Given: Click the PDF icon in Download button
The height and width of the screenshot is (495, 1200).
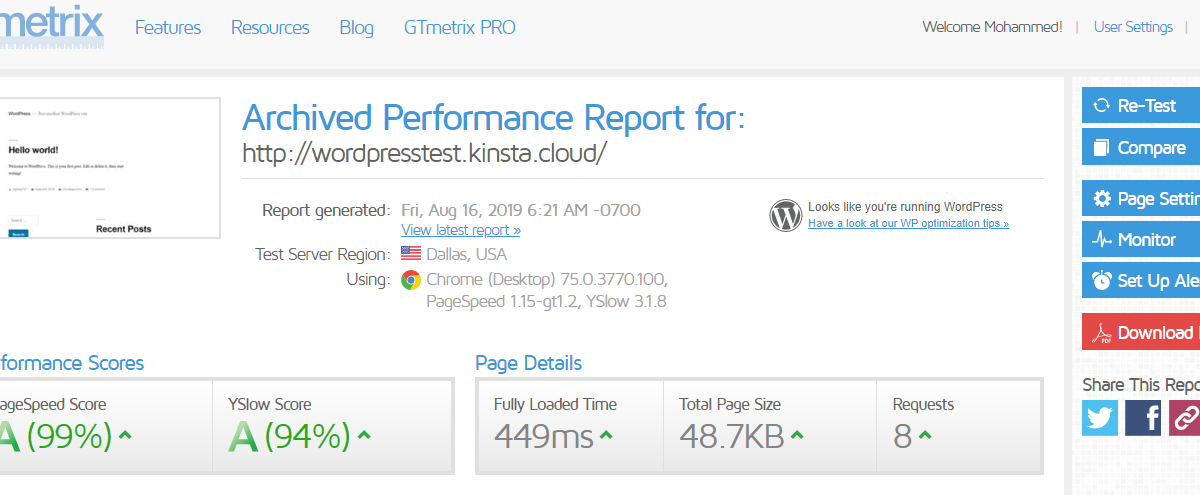Looking at the screenshot, I should pyautogui.click(x=1102, y=333).
